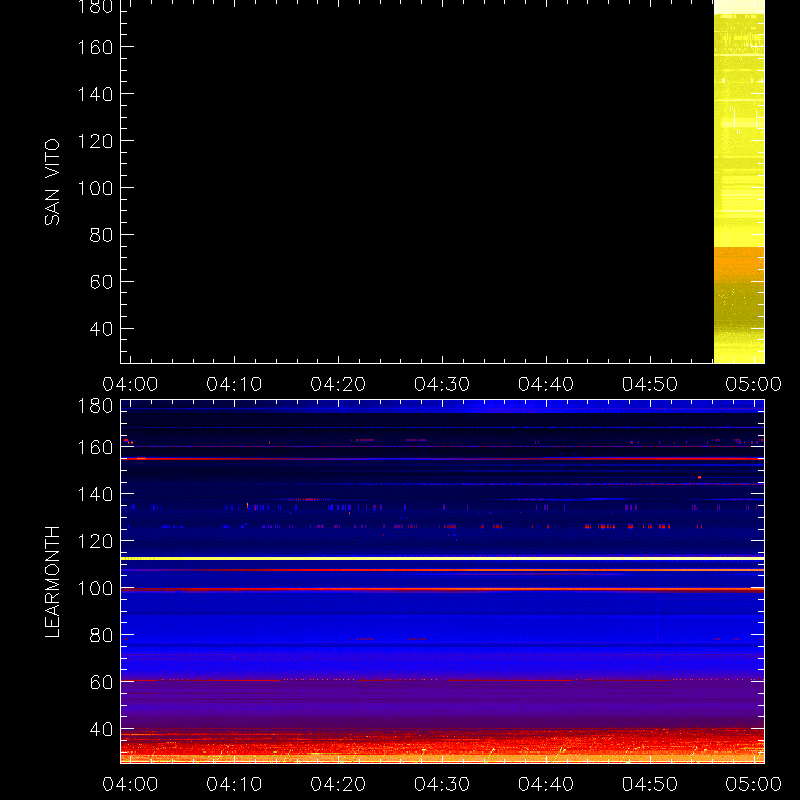Select the 60 tick label on San Vito axis
This screenshot has width=800, height=800.
102,282
